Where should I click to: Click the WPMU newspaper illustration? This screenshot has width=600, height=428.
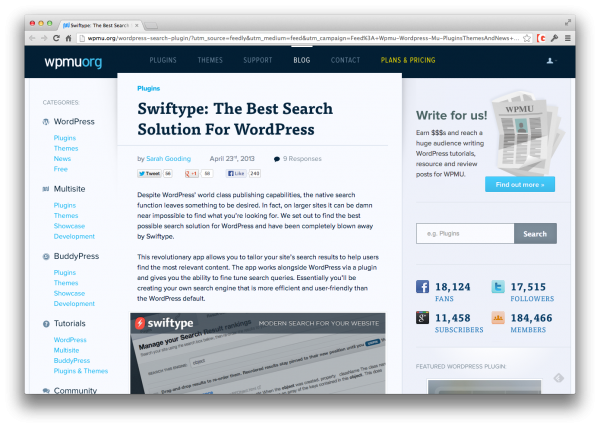pyautogui.click(x=527, y=132)
